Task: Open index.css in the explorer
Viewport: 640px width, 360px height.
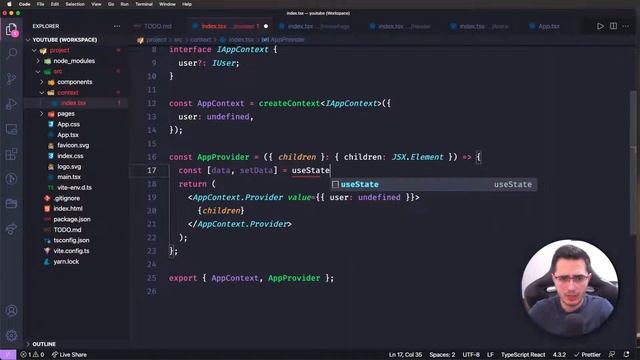Action: pos(70,156)
